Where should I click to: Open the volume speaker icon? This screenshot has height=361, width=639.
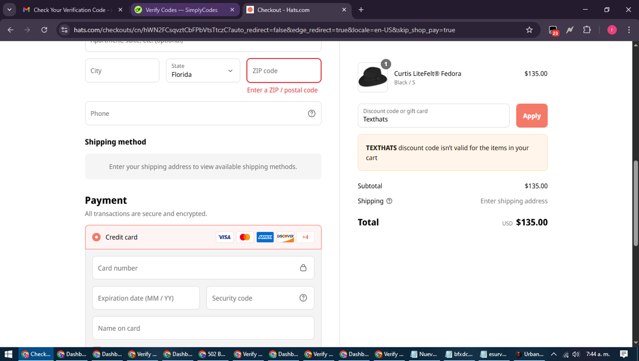576,354
